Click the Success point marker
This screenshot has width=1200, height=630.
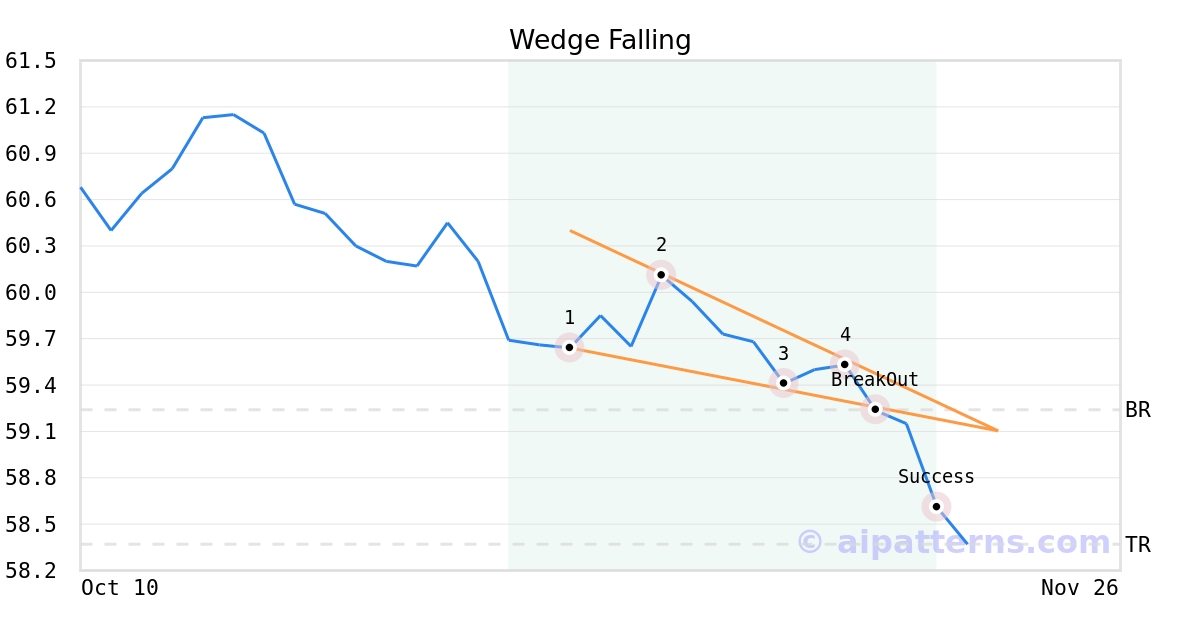[936, 506]
